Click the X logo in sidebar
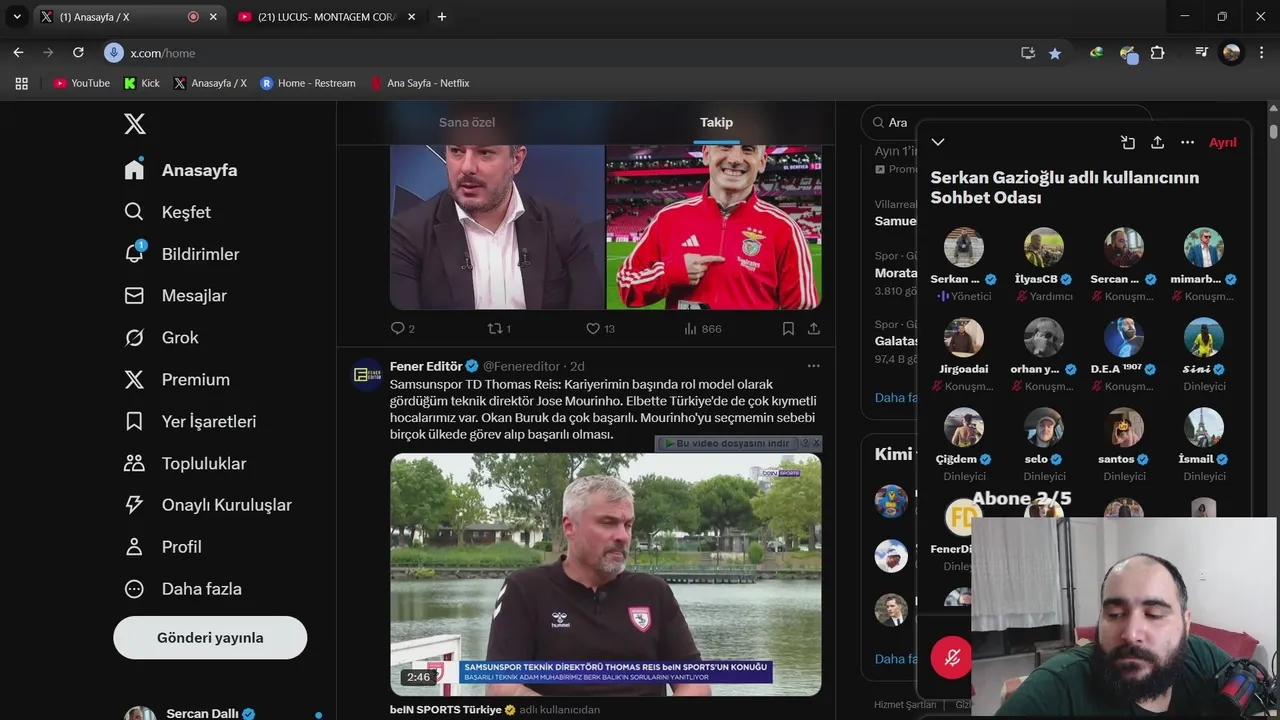The width and height of the screenshot is (1280, 720). click(135, 124)
